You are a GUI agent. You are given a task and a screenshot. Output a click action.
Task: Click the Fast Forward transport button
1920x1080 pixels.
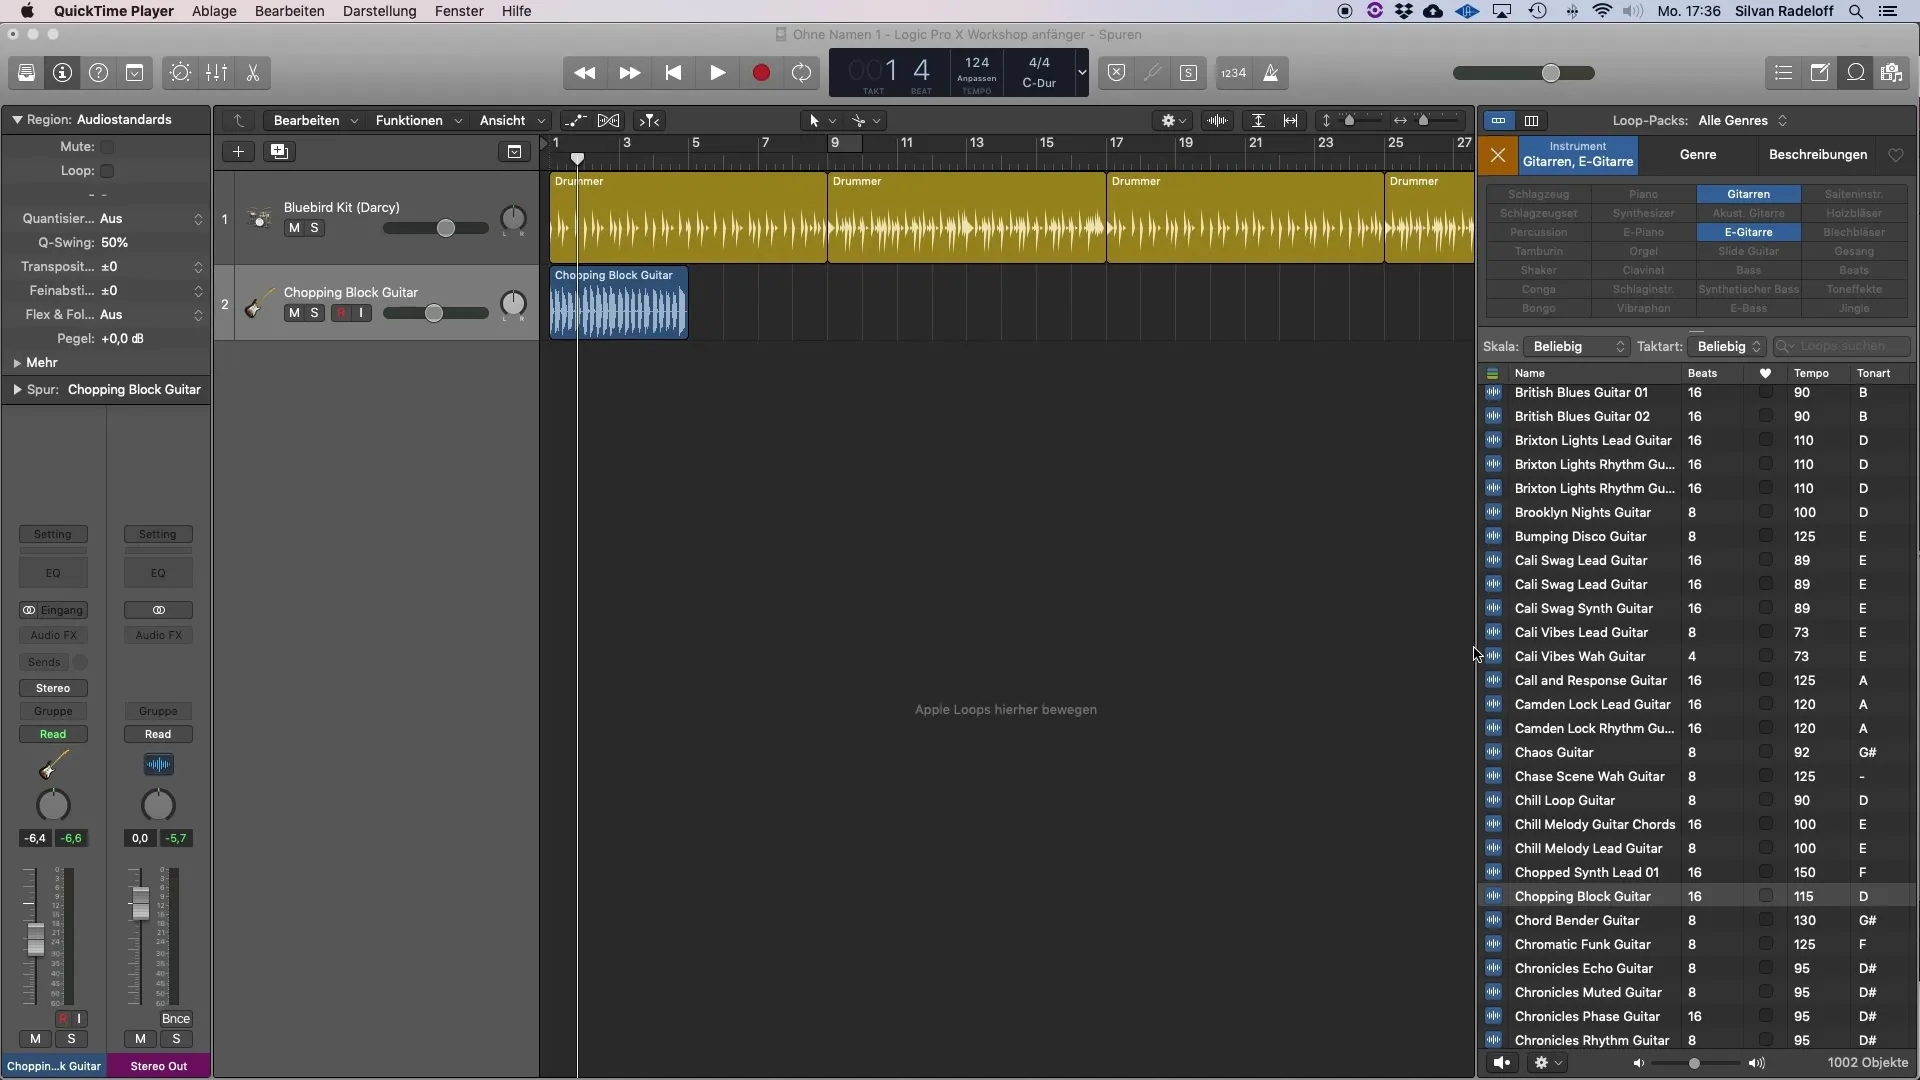tap(630, 73)
